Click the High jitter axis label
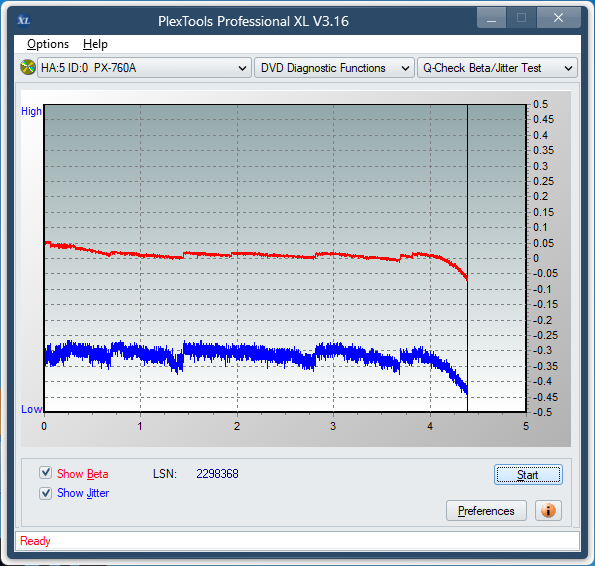 coord(31,111)
